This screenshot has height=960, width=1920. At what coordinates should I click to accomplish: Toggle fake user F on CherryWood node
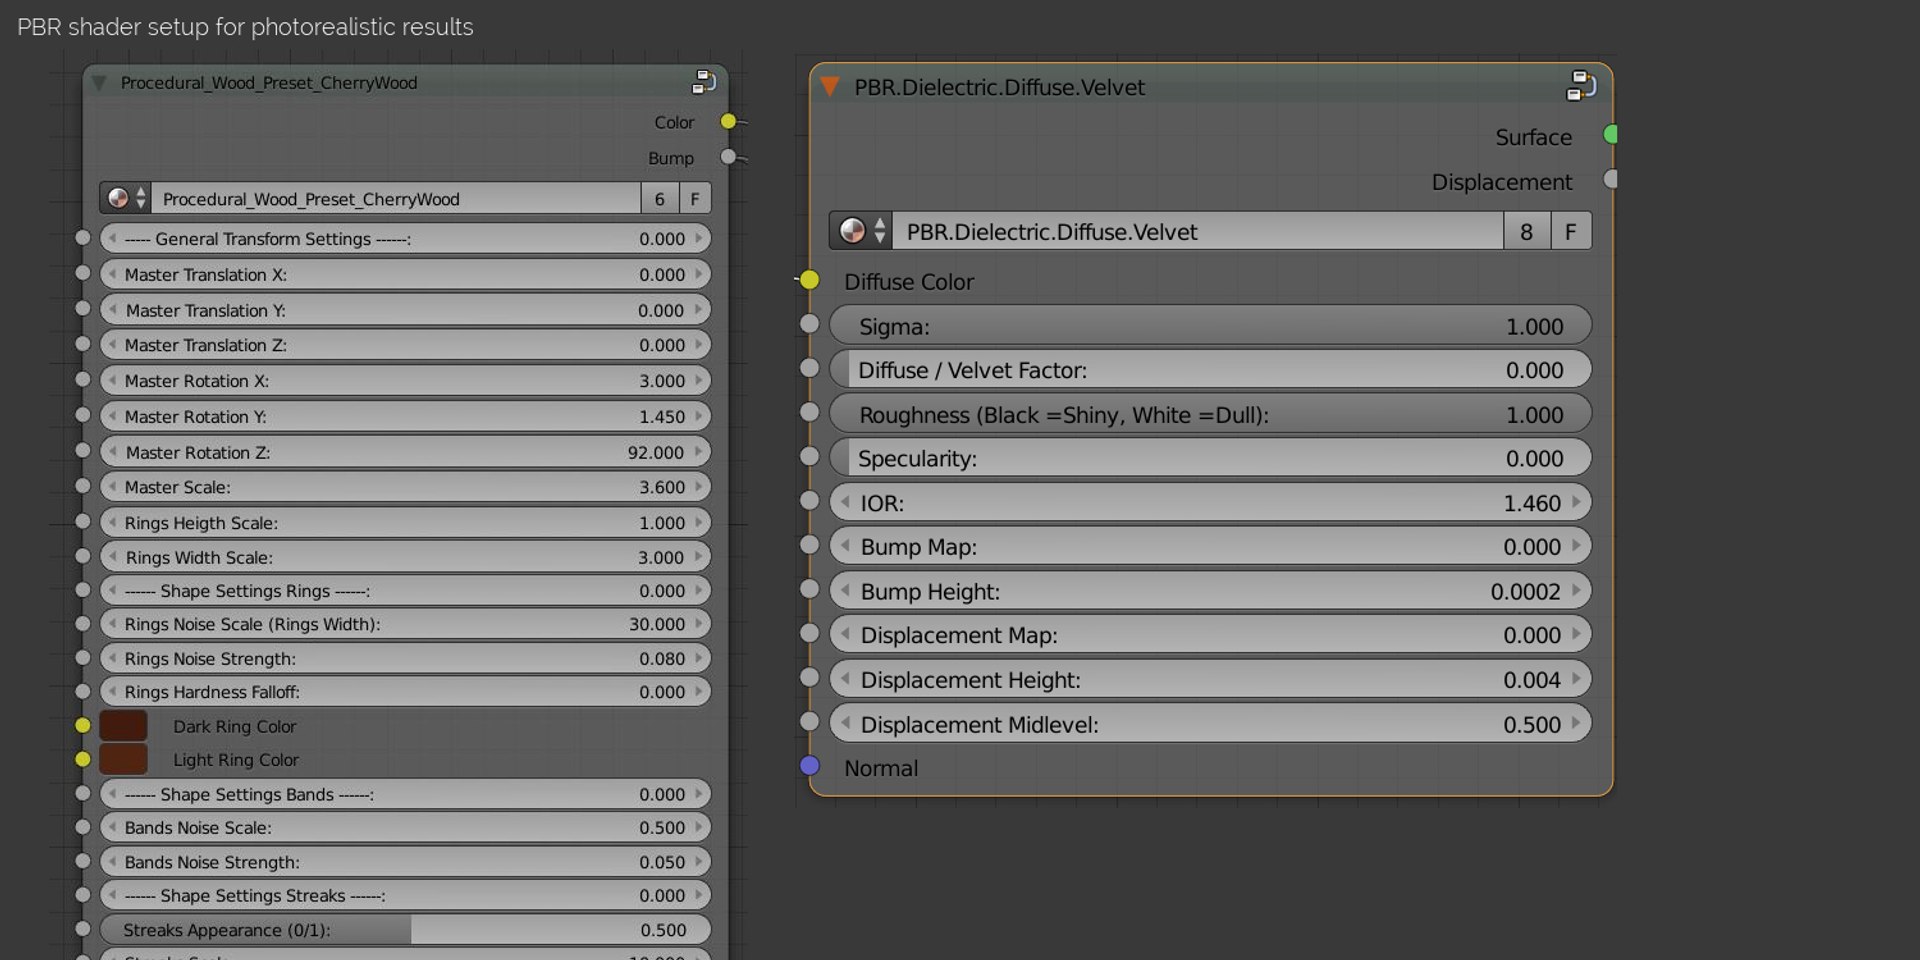click(695, 198)
